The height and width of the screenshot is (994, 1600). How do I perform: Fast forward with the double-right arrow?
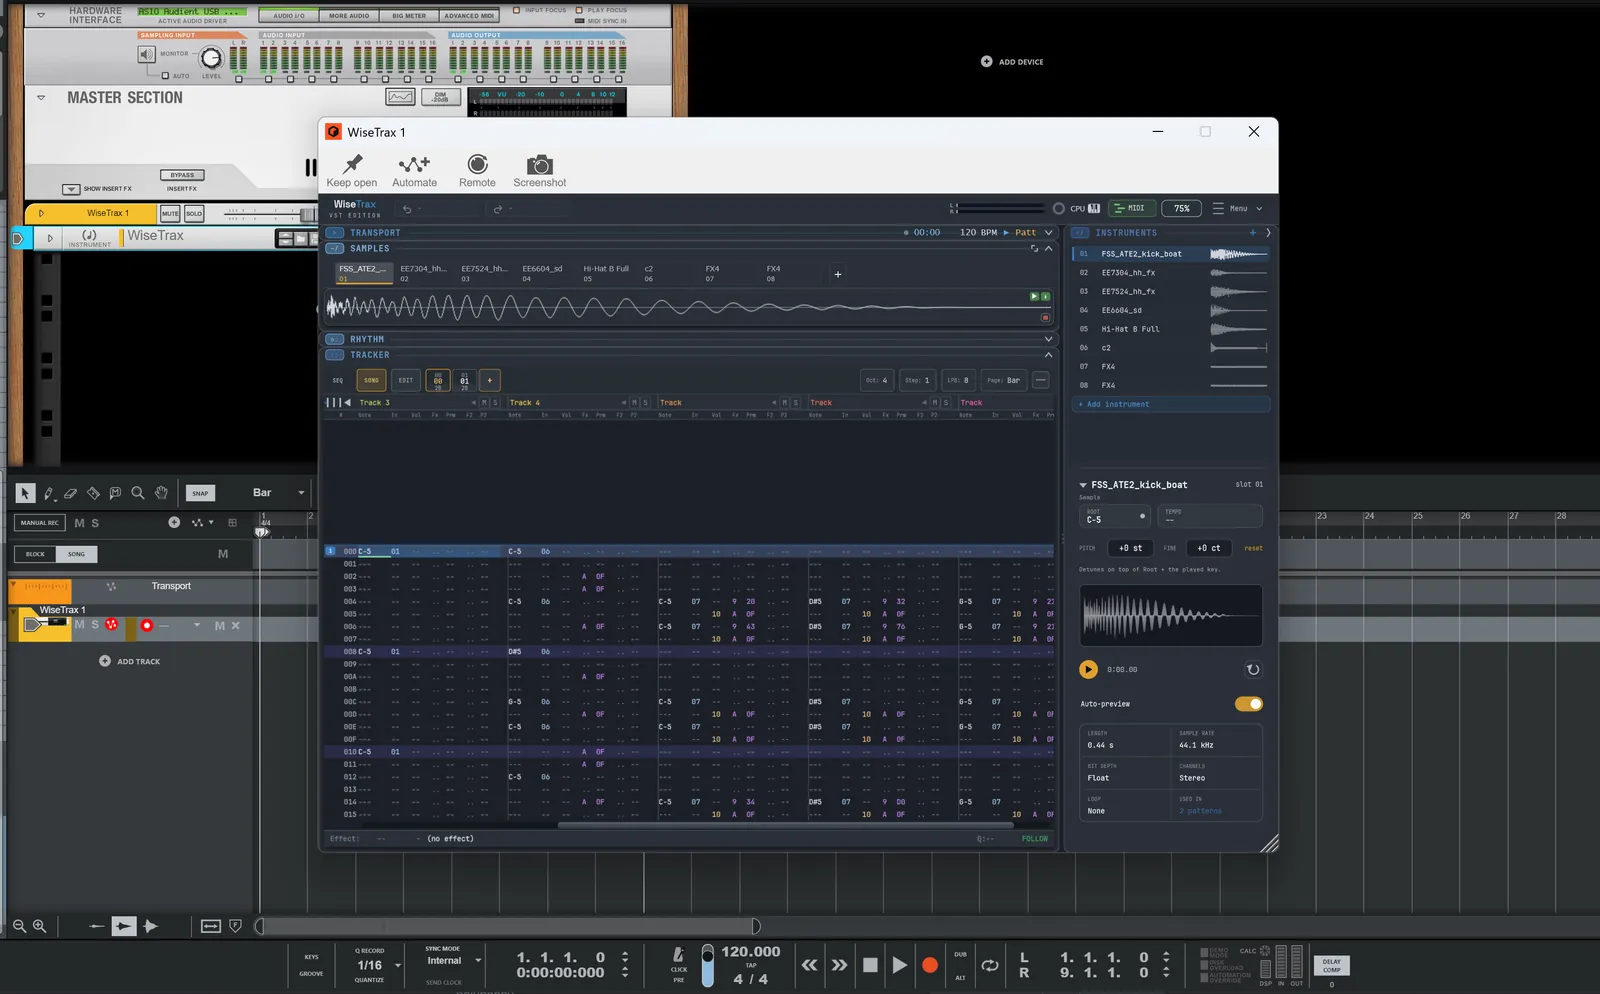840,965
